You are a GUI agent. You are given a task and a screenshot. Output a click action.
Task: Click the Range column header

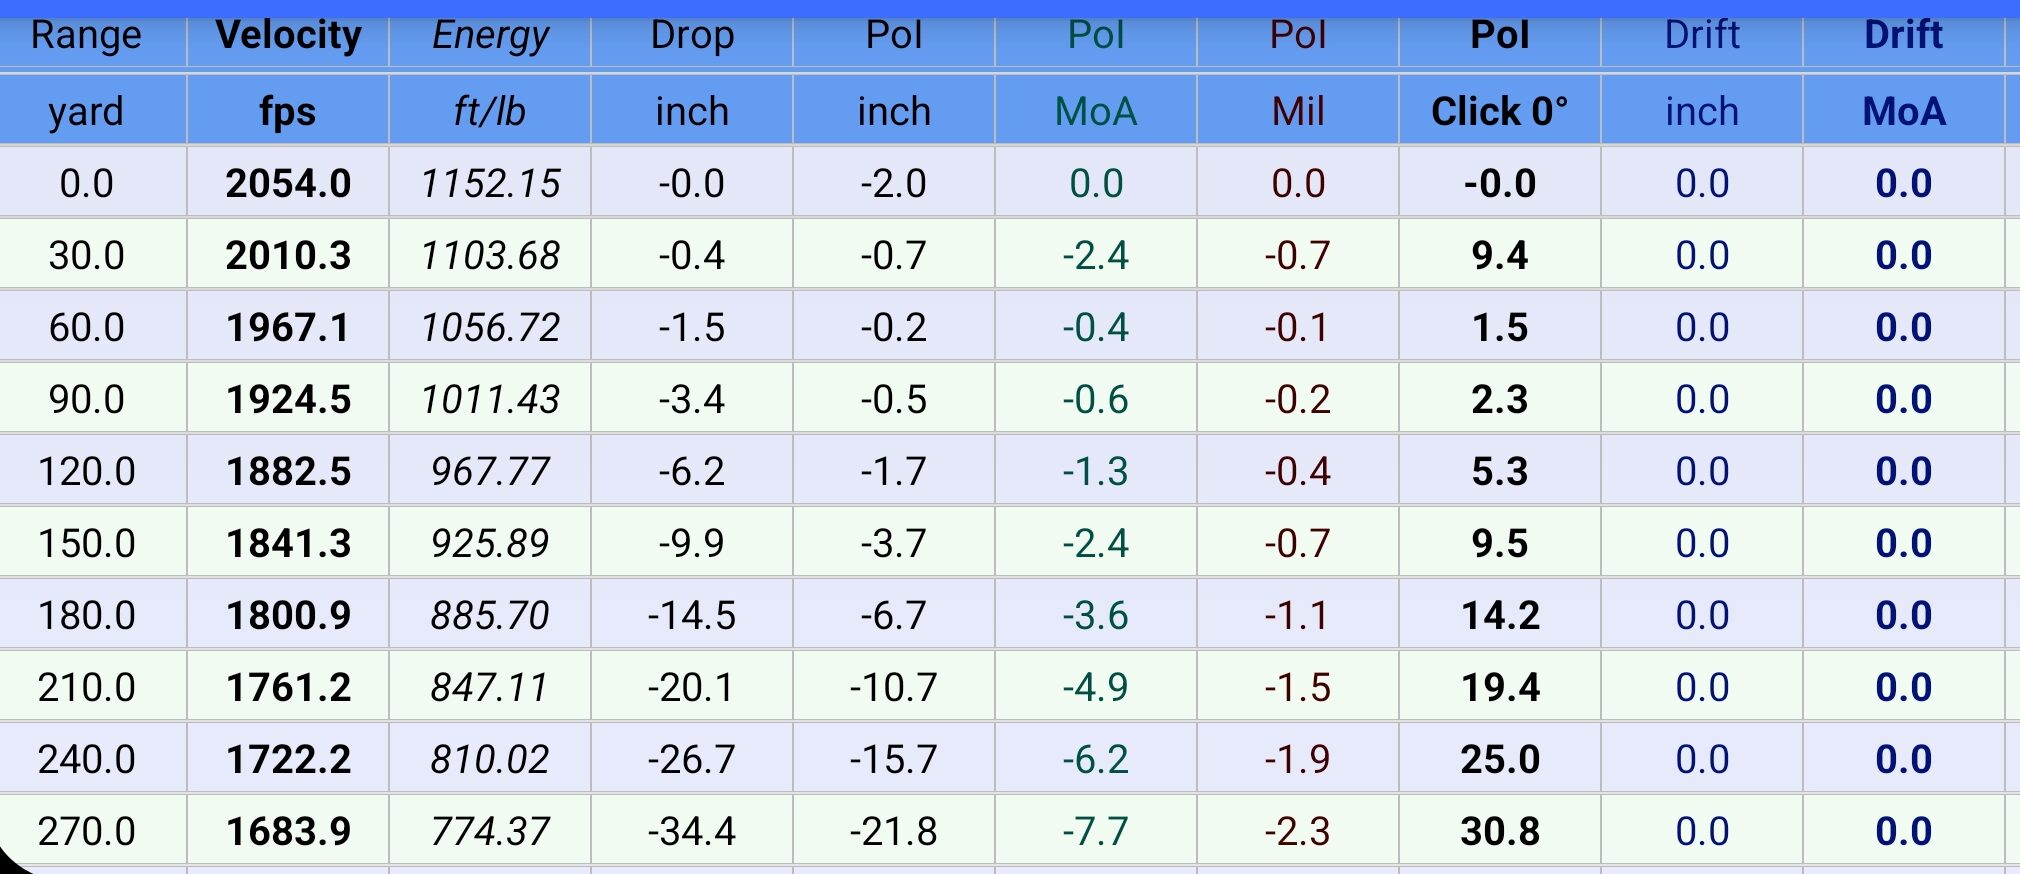click(x=86, y=36)
